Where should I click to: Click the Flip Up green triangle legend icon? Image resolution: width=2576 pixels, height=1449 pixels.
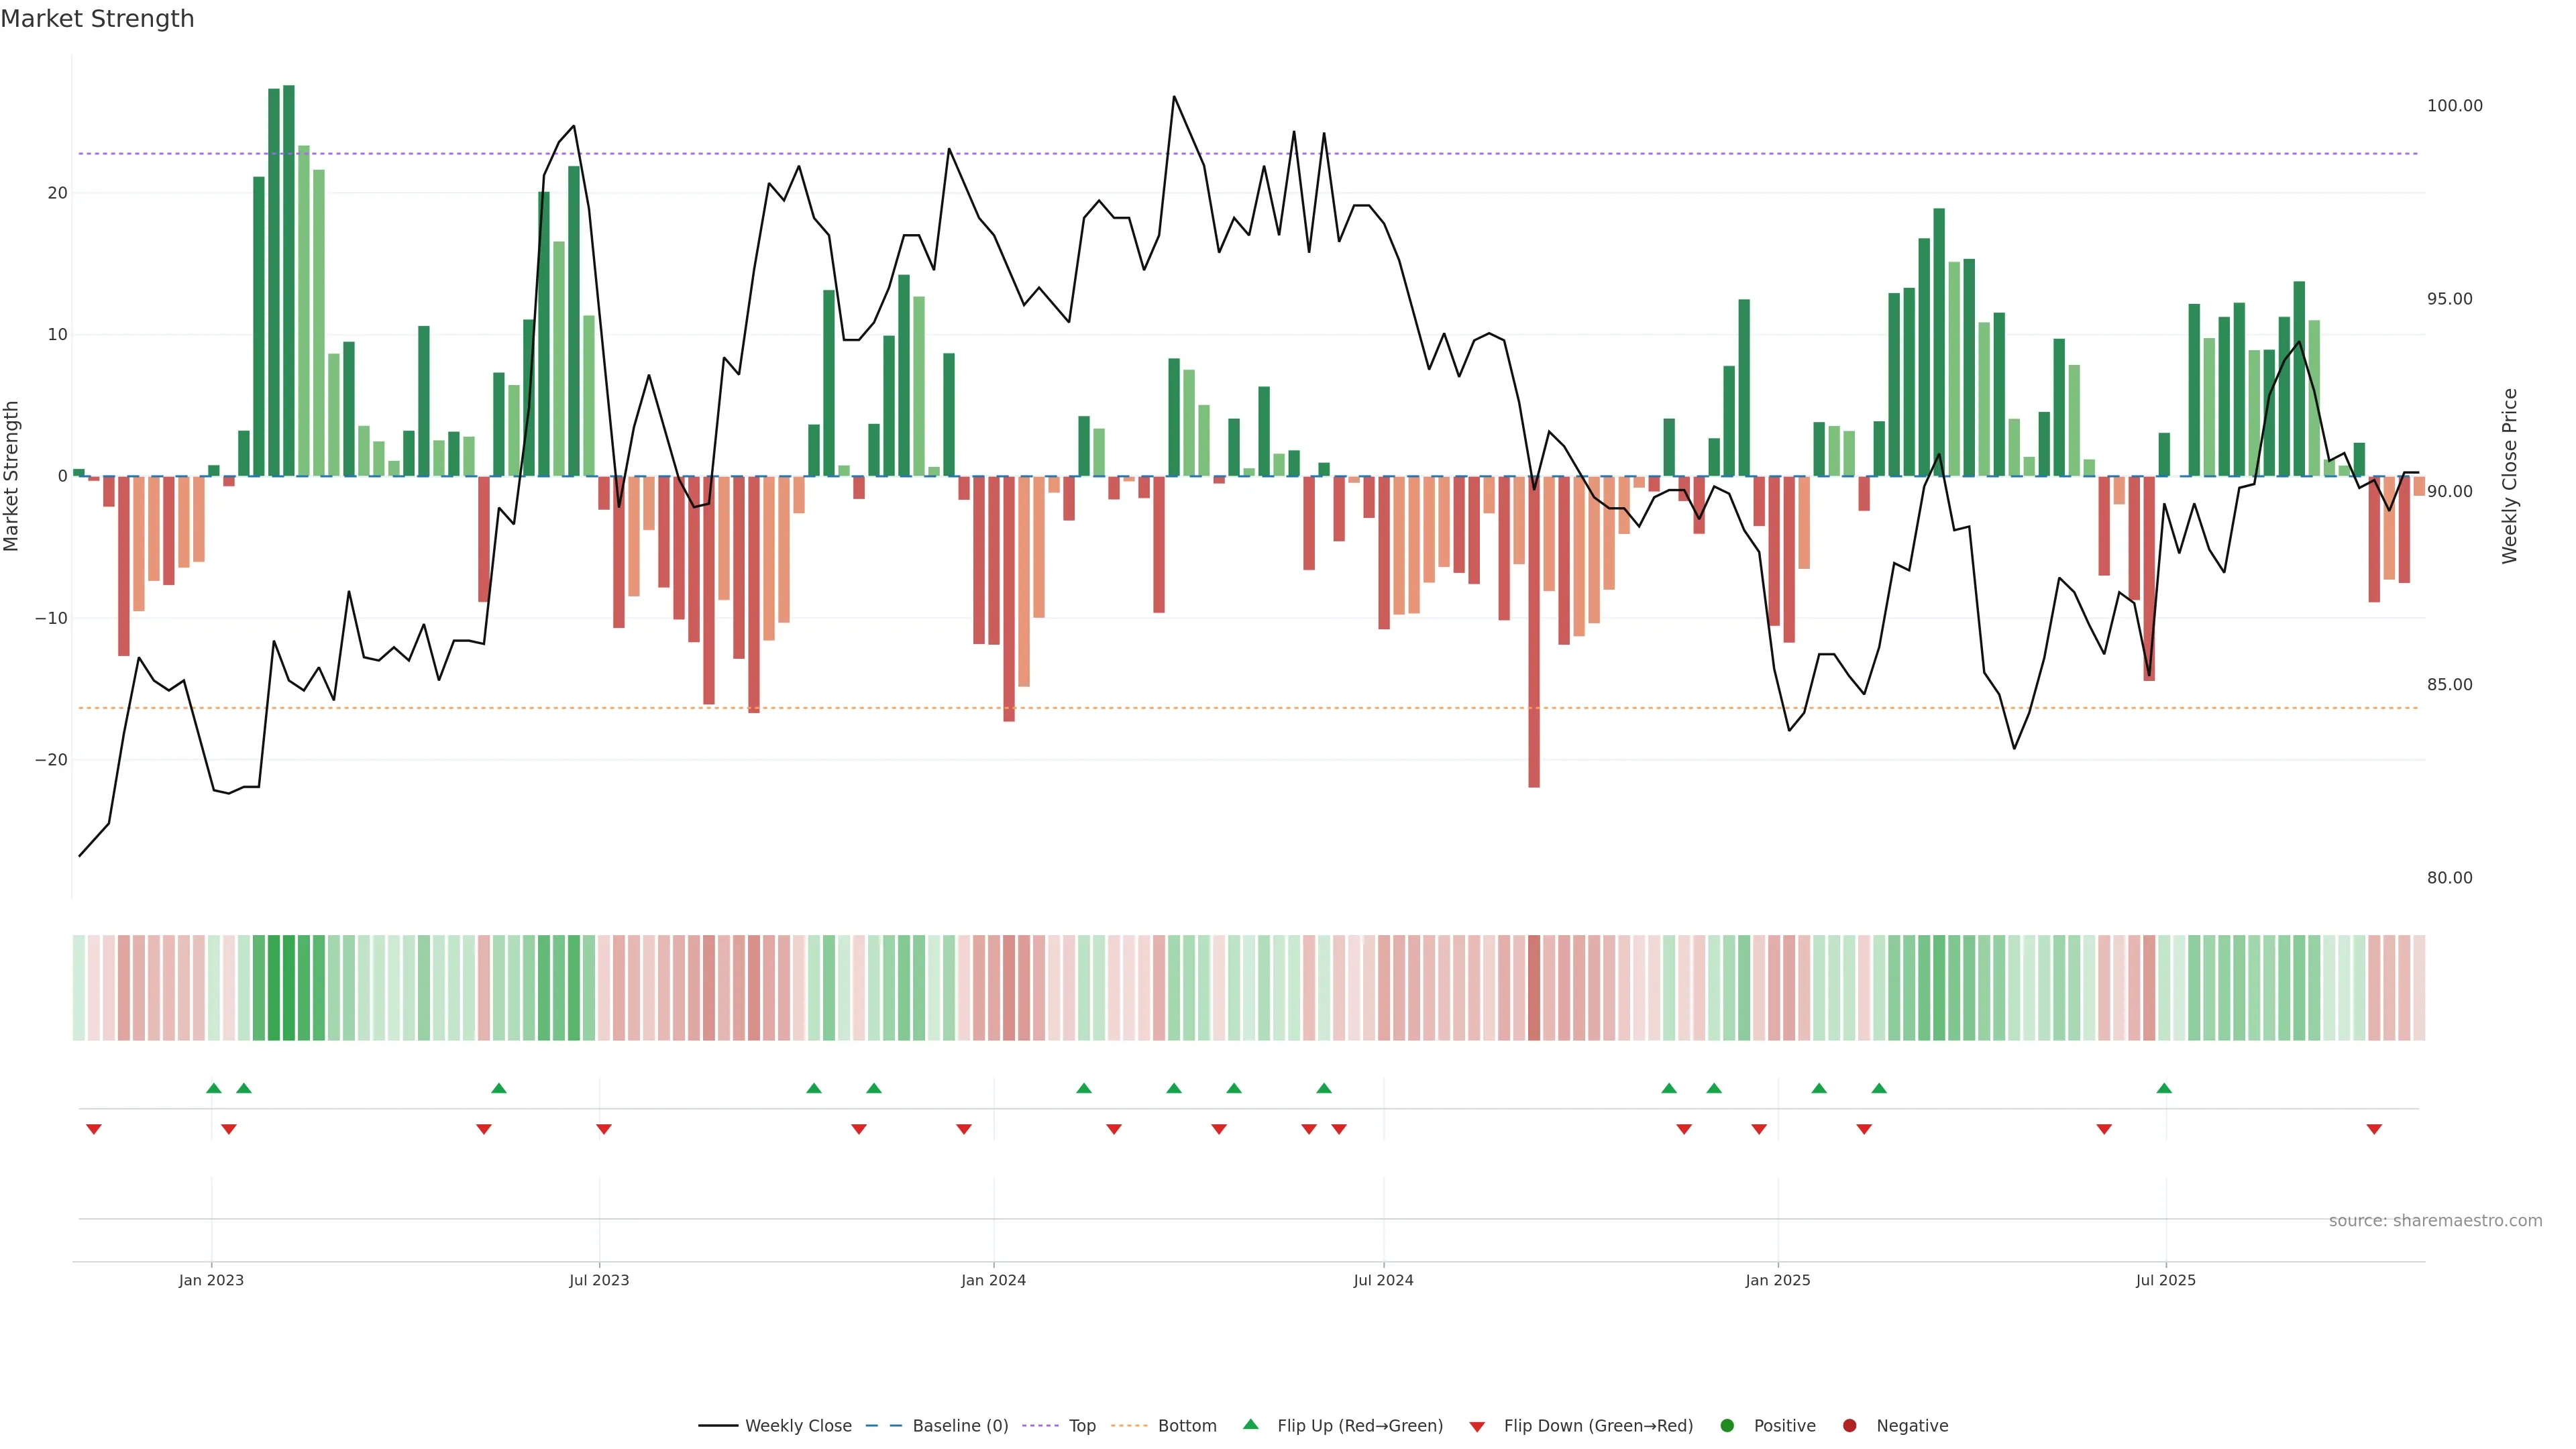tap(1250, 1425)
